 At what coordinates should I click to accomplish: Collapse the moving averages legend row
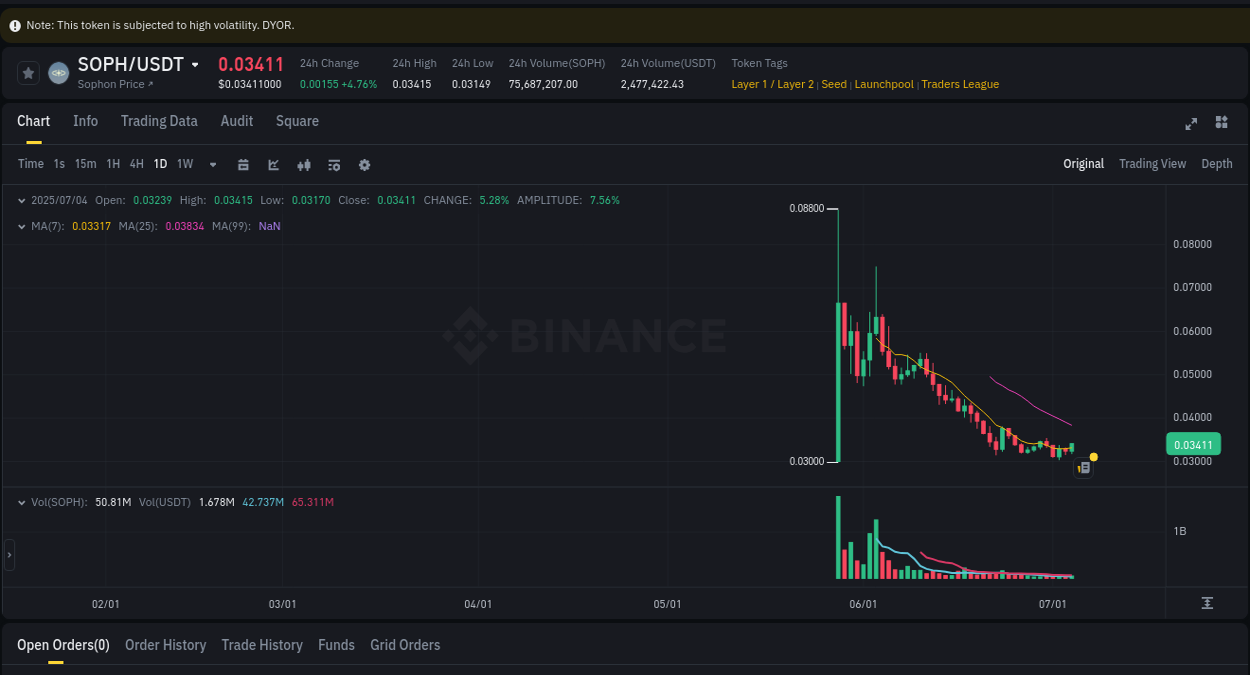(x=20, y=226)
